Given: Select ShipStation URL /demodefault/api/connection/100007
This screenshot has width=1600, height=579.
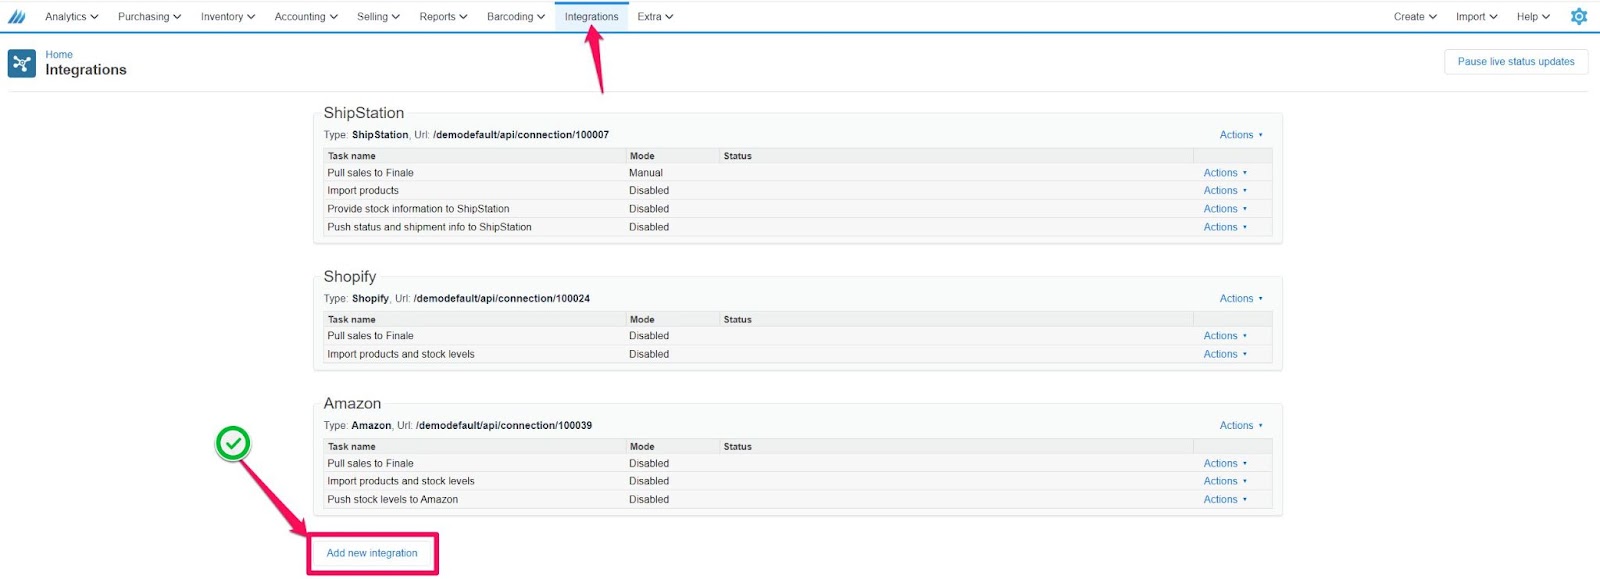Looking at the screenshot, I should pos(521,135).
